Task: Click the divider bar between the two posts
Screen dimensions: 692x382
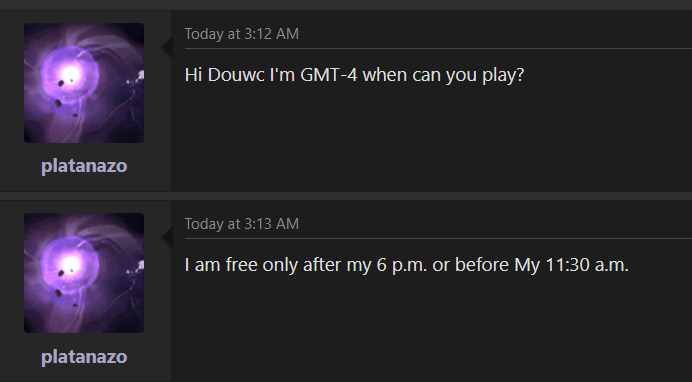Action: click(346, 196)
